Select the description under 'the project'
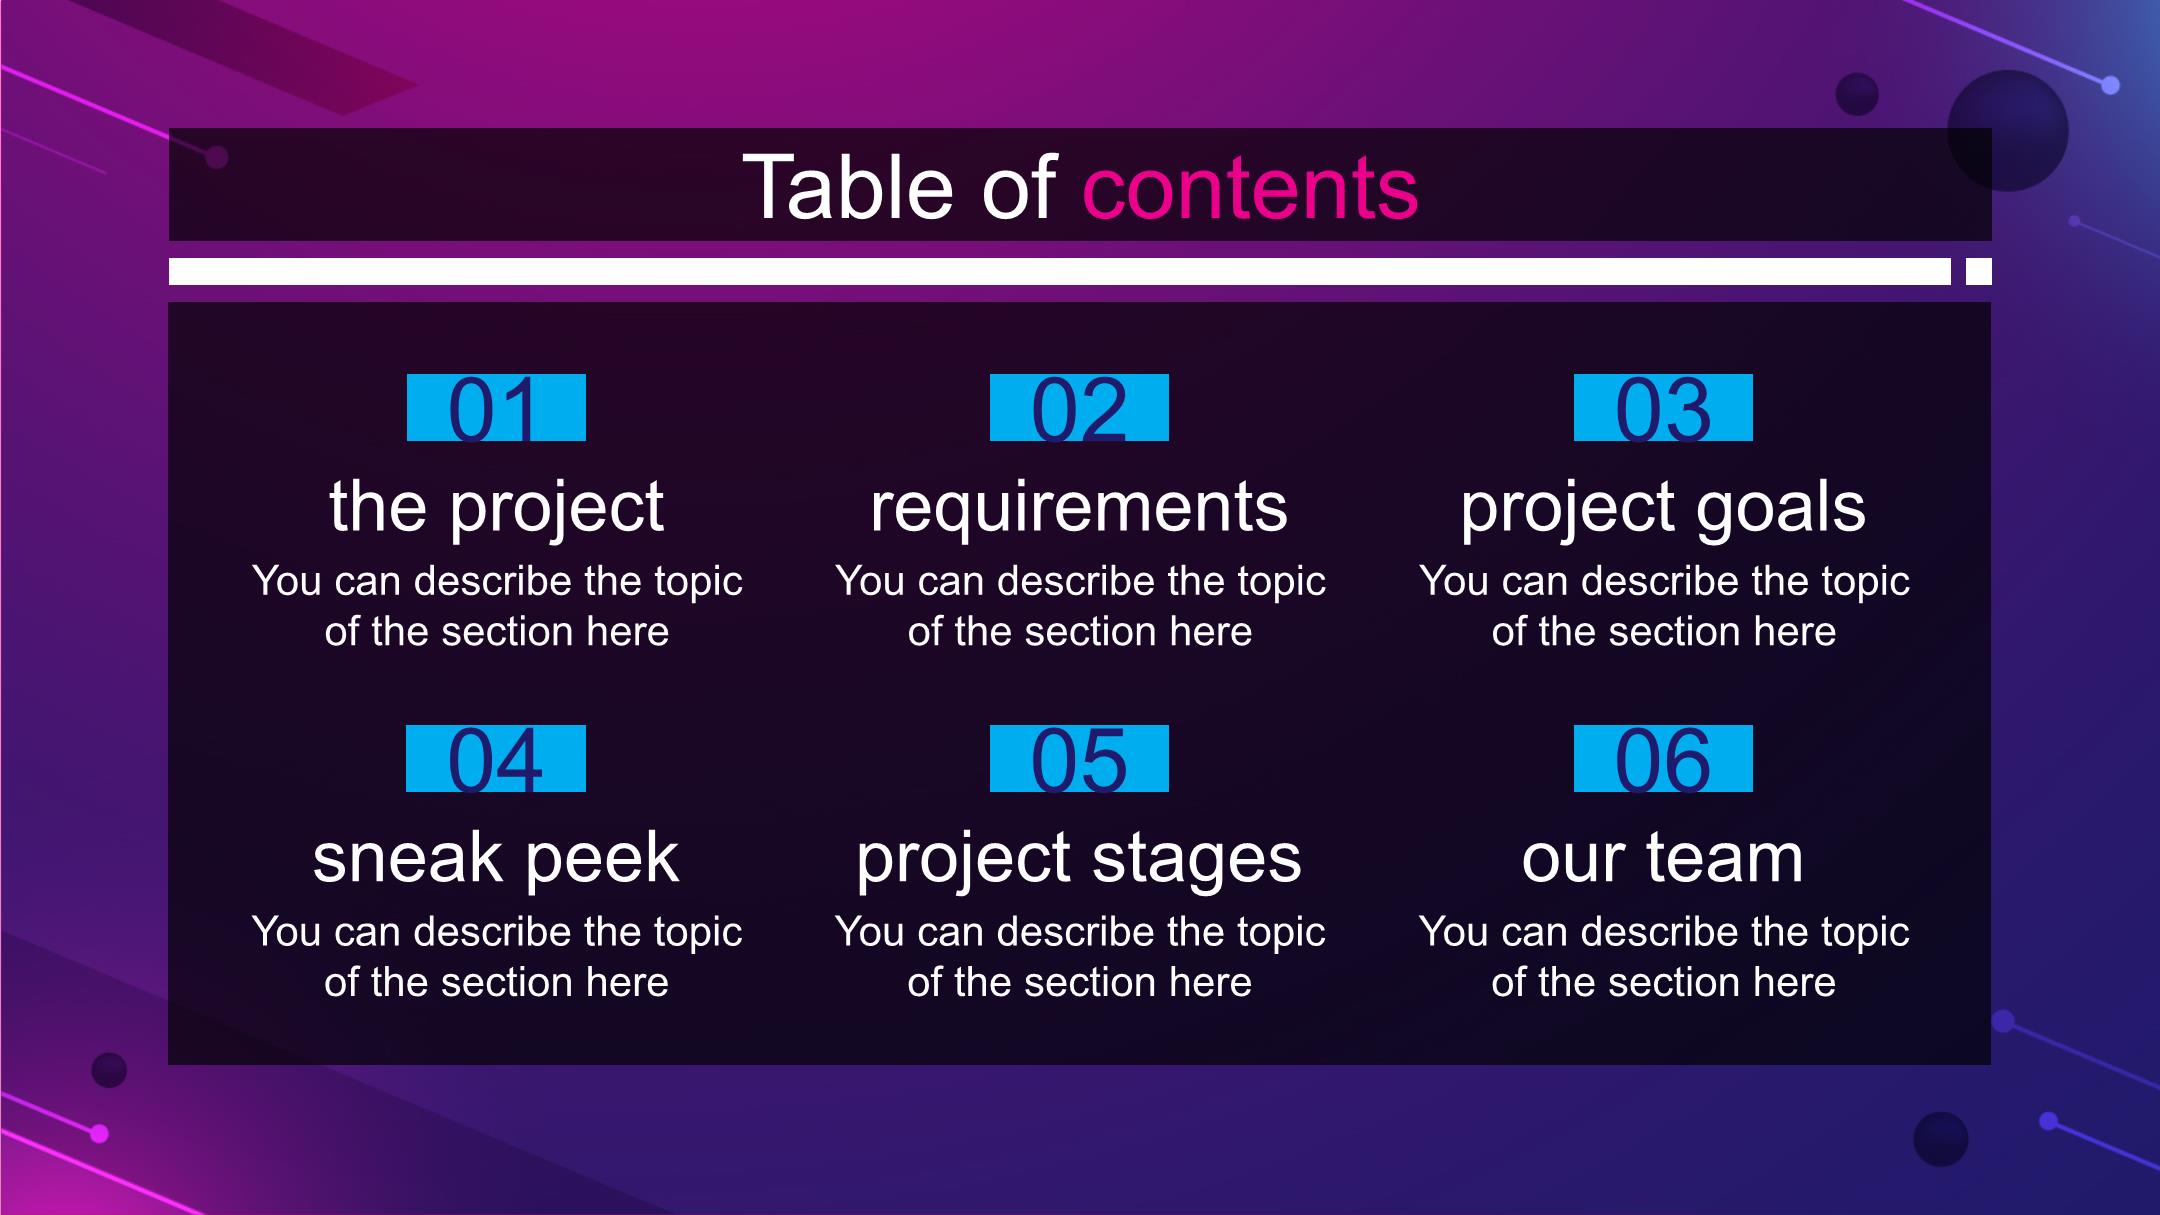 (x=496, y=606)
